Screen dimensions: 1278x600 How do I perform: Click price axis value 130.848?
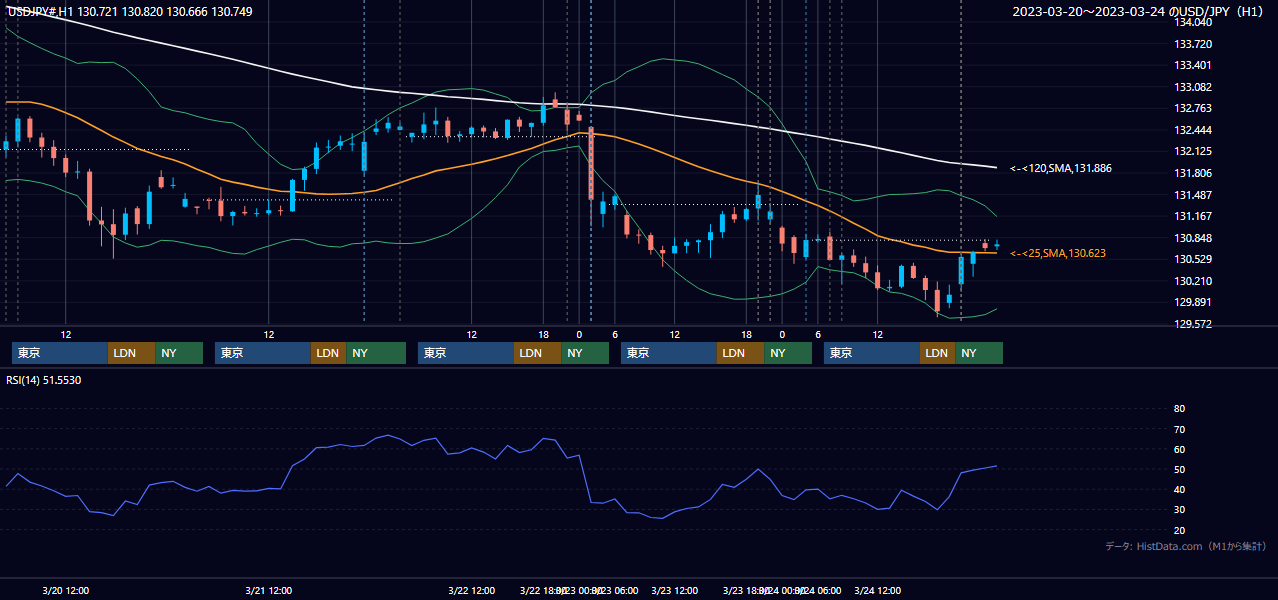click(1192, 238)
